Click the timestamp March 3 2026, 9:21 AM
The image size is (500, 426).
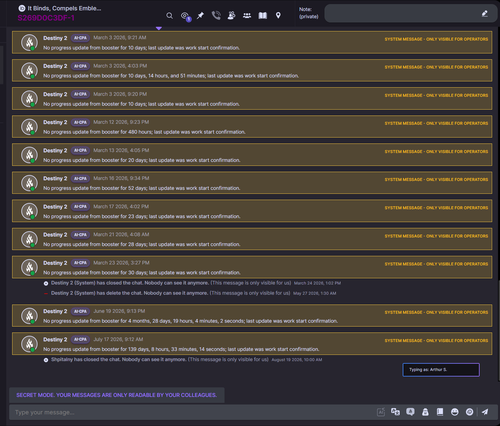[x=120, y=38]
